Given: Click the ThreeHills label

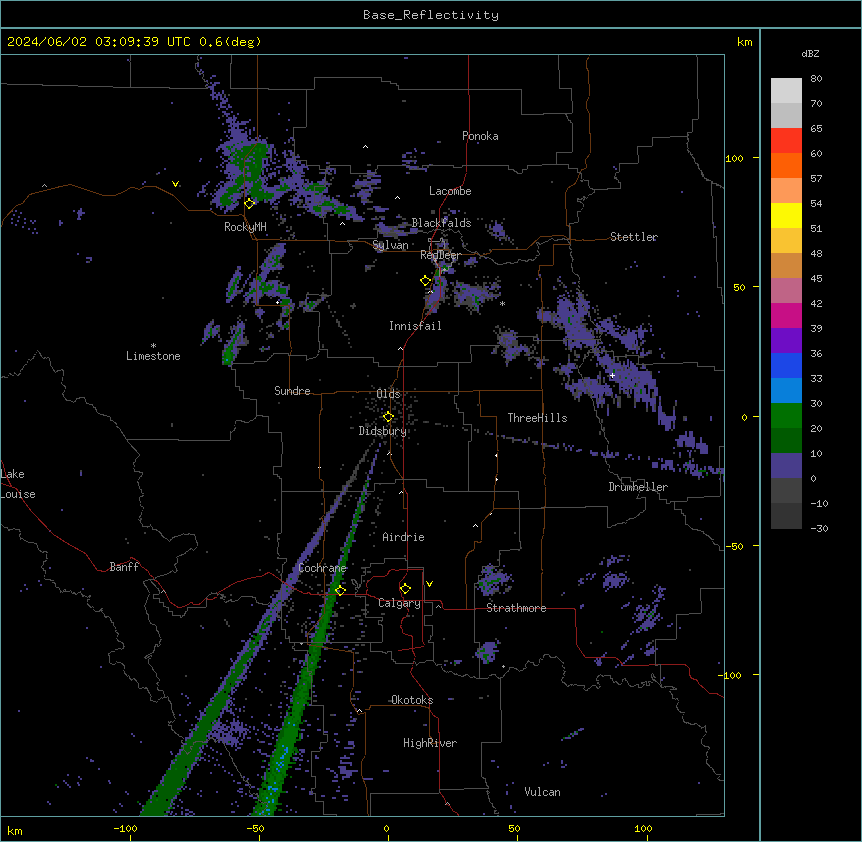Looking at the screenshot, I should 537,418.
